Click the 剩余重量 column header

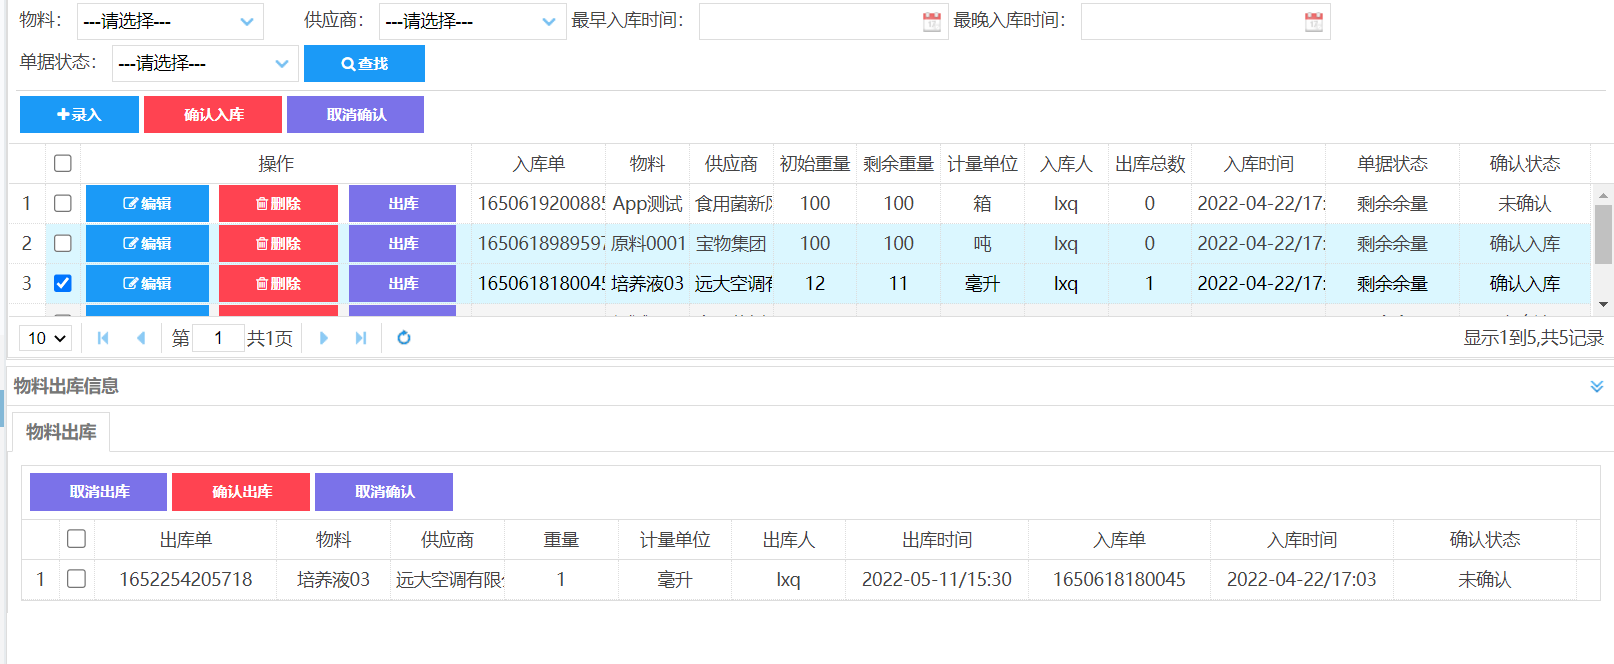[x=898, y=164]
